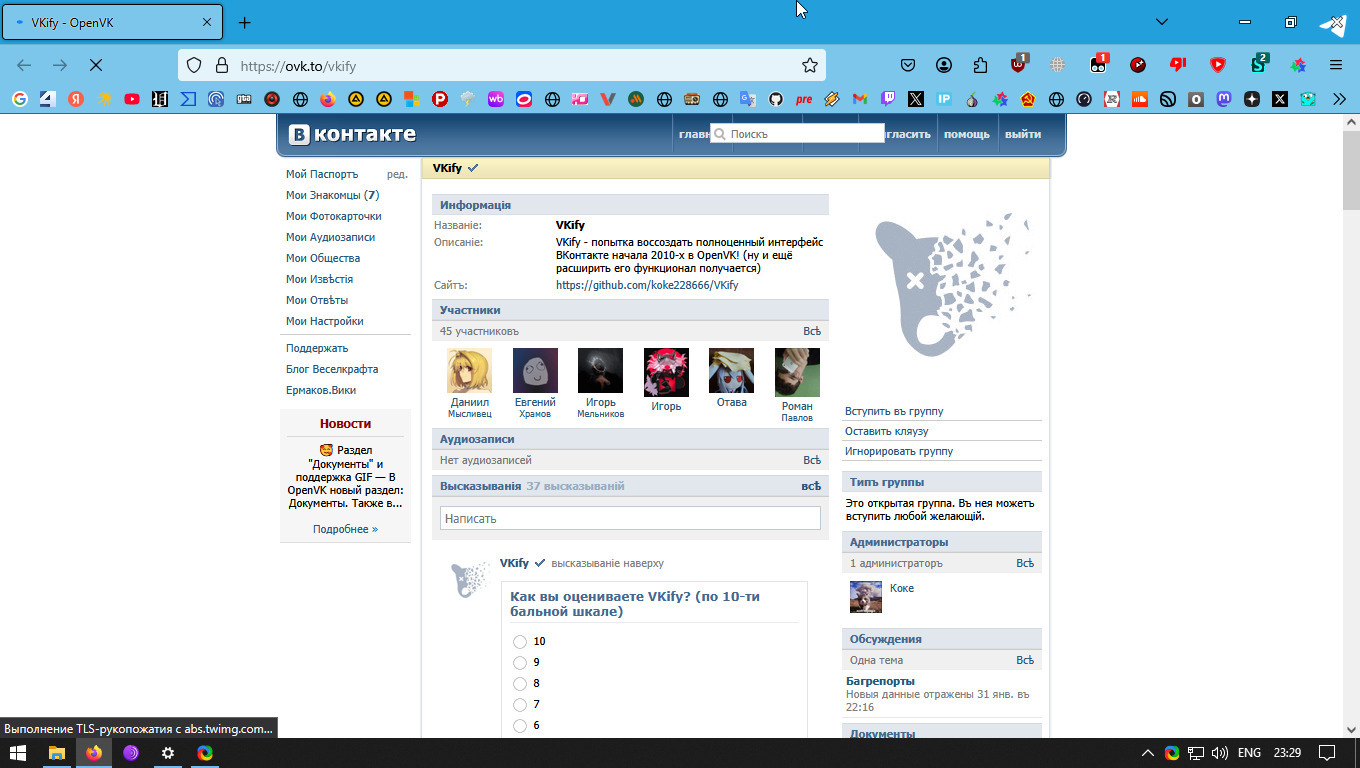Viewport: 1360px width, 768px height.
Task: Select rating 8 in the poll
Action: point(520,684)
